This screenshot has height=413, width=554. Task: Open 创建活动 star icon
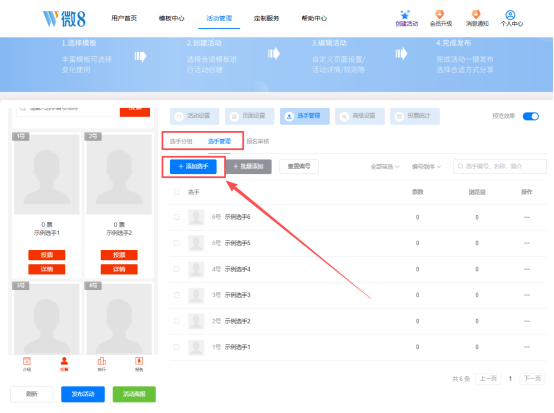tap(405, 15)
